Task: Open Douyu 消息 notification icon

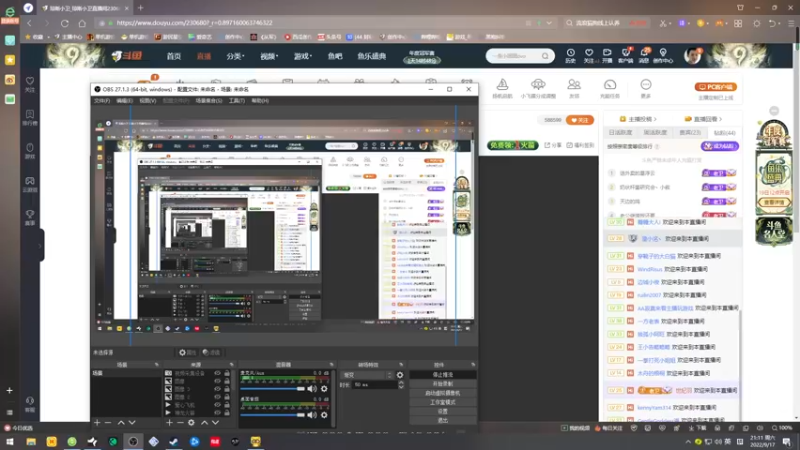Action: [x=644, y=56]
